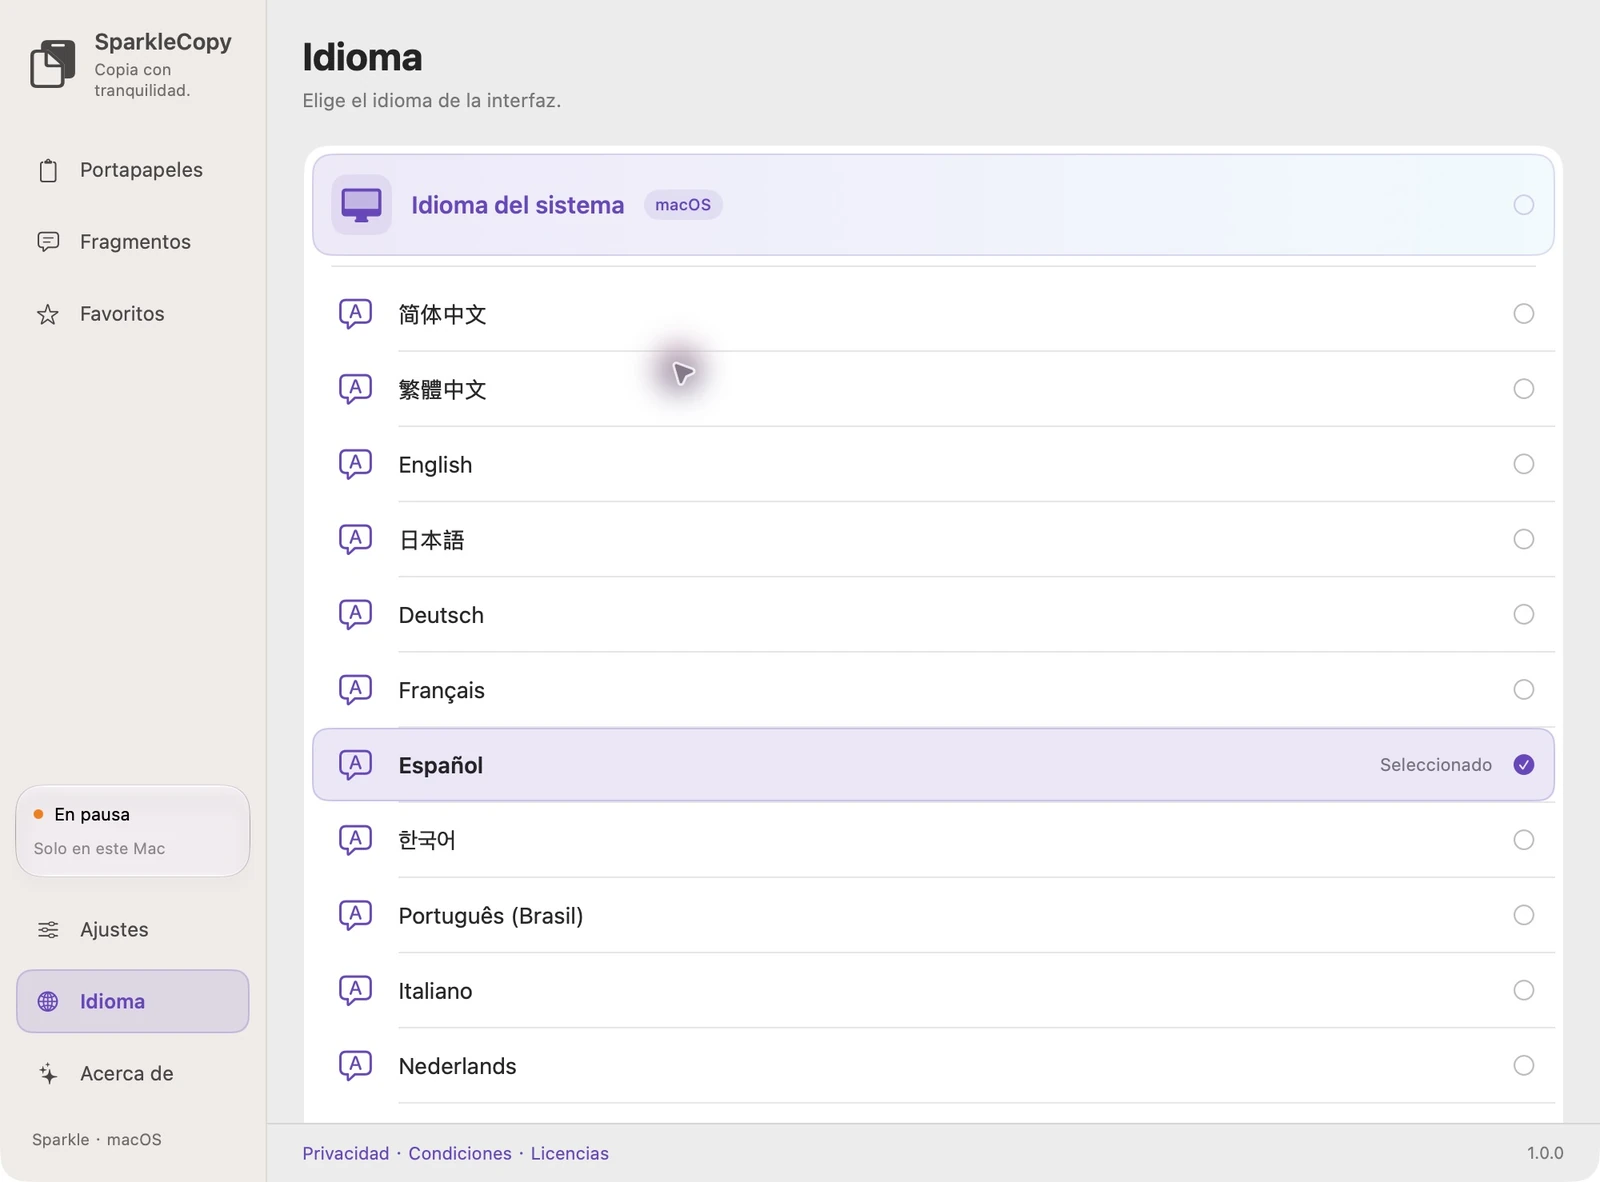Click the Sparkle · macOS footer text
Screen dimensions: 1600x1182
(97, 1140)
